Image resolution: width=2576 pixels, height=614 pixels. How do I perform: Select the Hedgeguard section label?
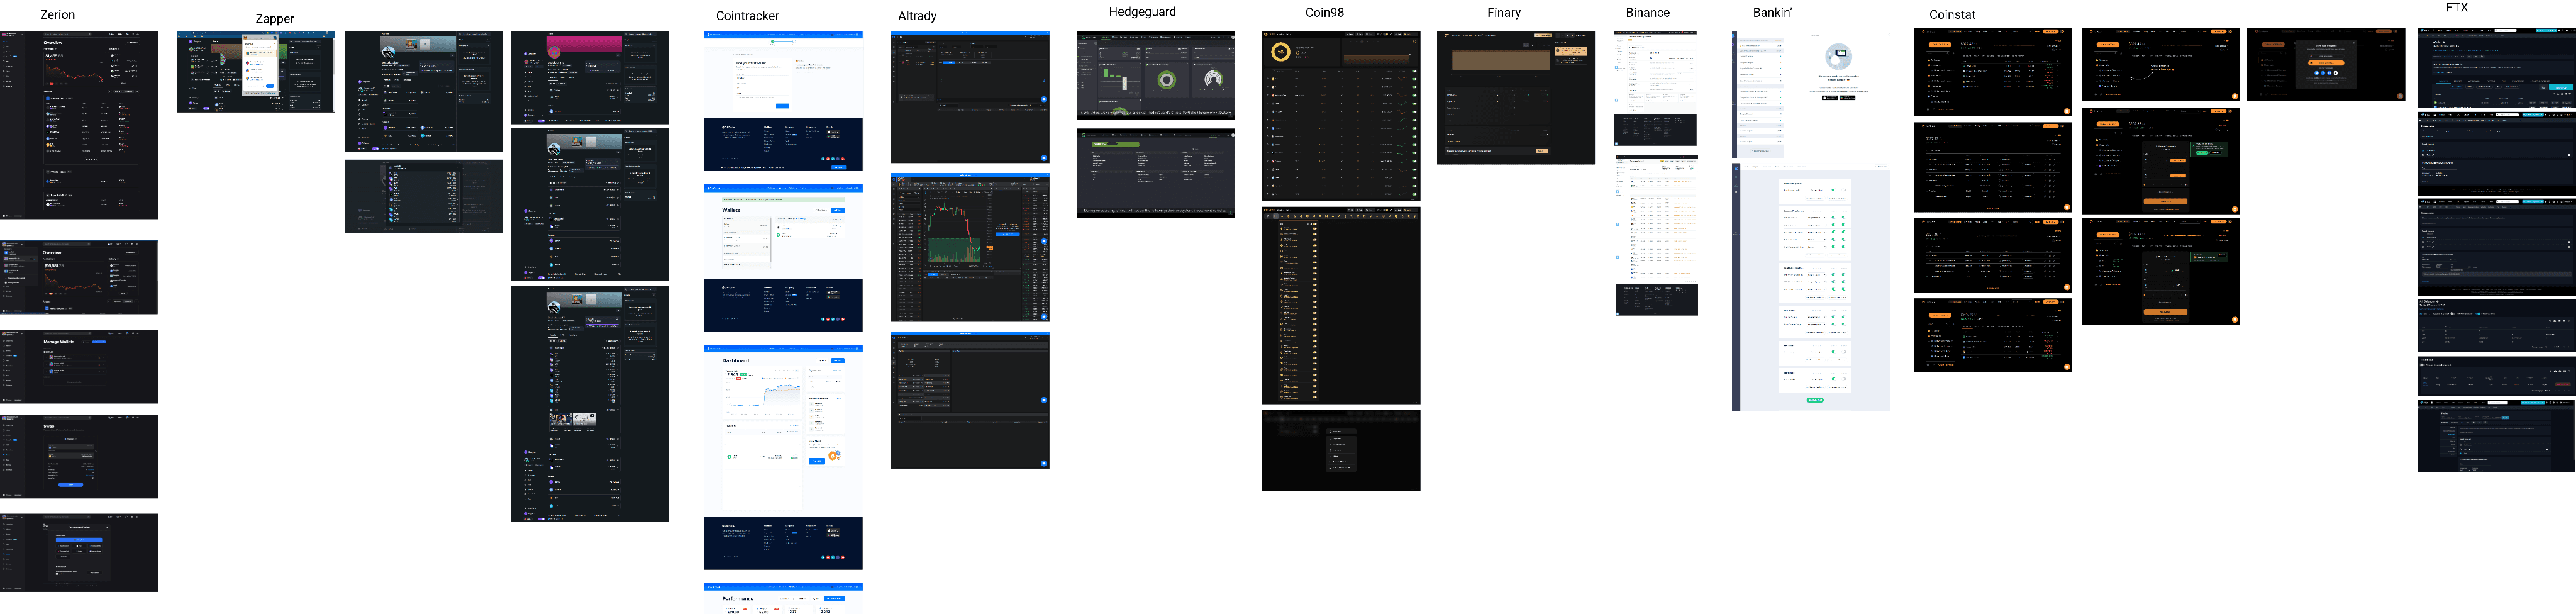click(1142, 12)
